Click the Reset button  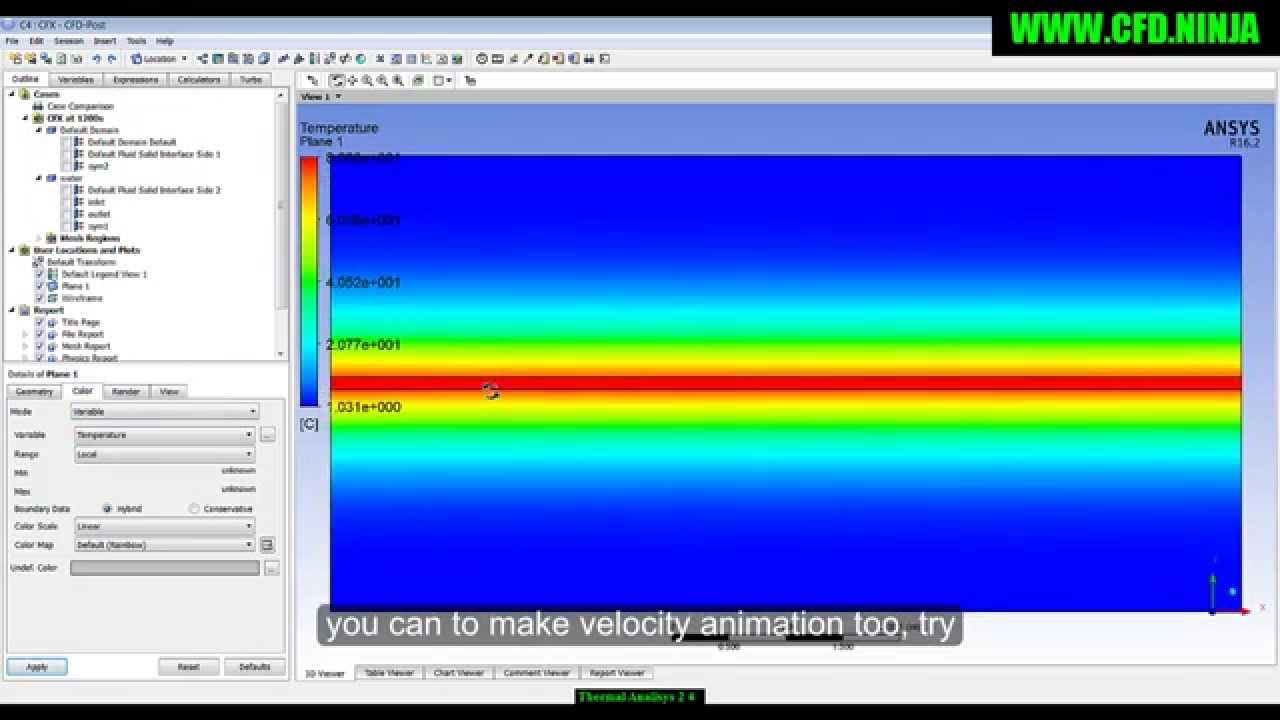(x=188, y=667)
